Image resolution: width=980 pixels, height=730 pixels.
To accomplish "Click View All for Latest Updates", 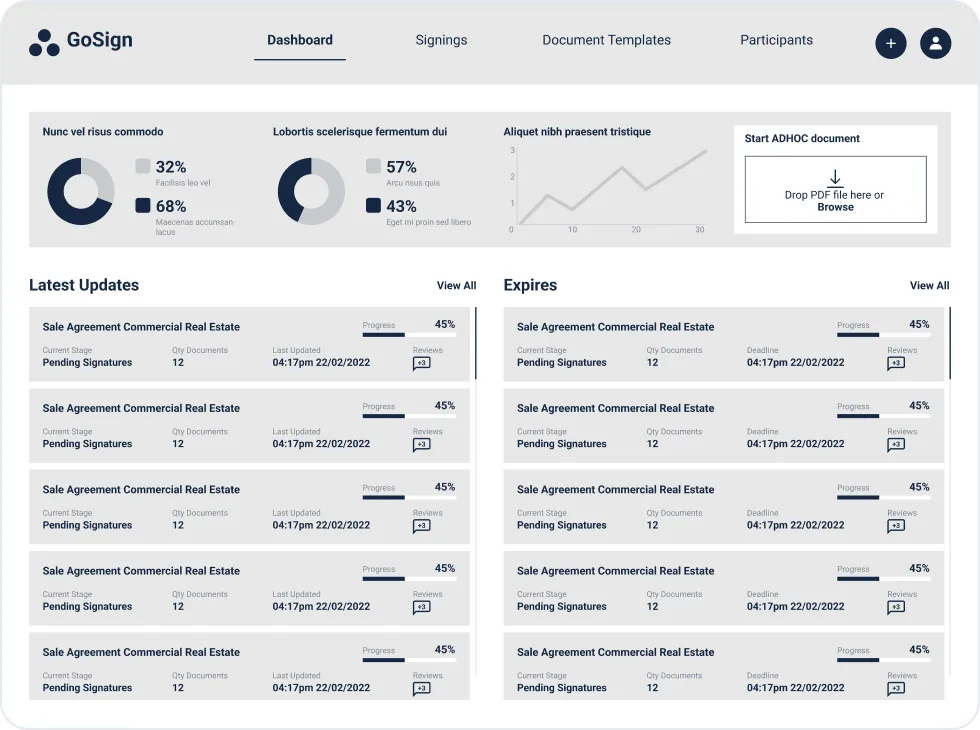I will tap(456, 286).
